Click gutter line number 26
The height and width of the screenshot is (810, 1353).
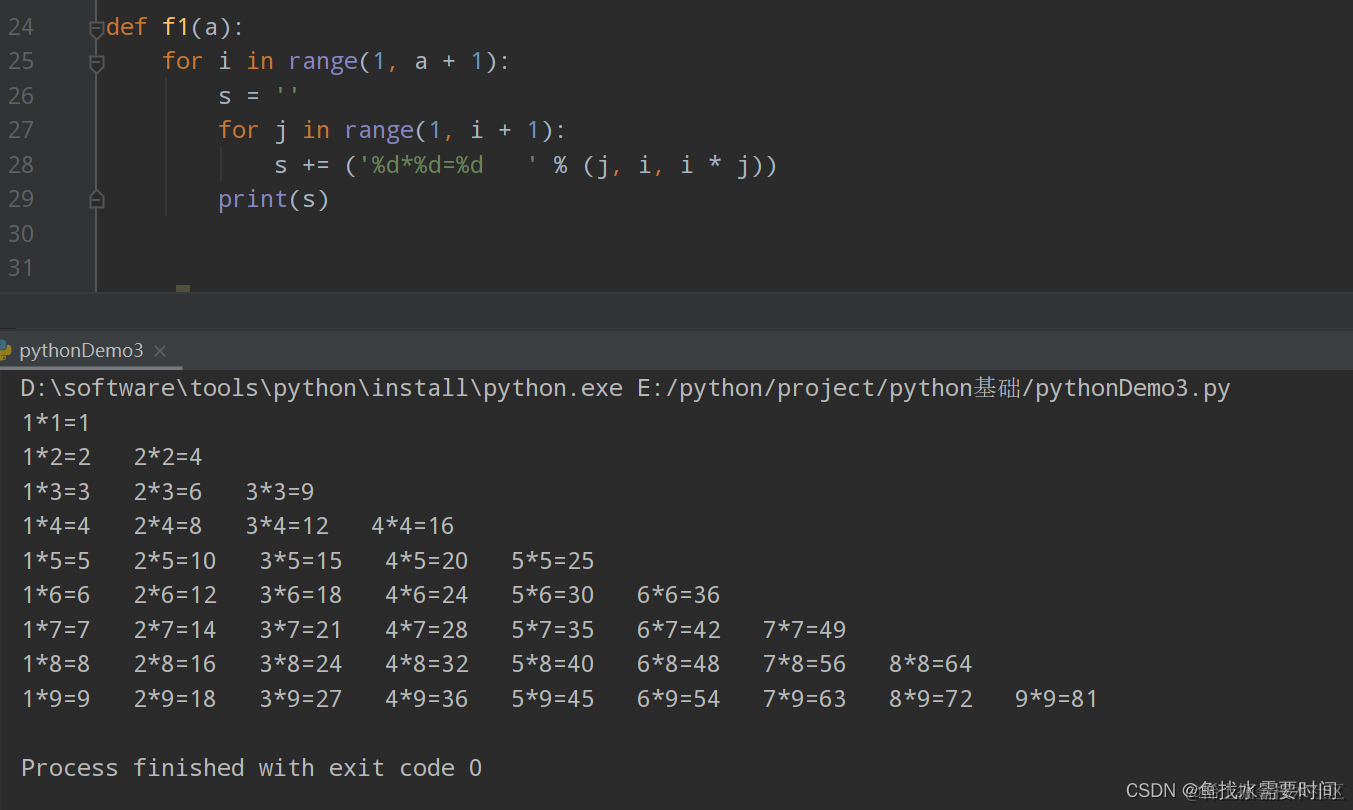pos(21,96)
